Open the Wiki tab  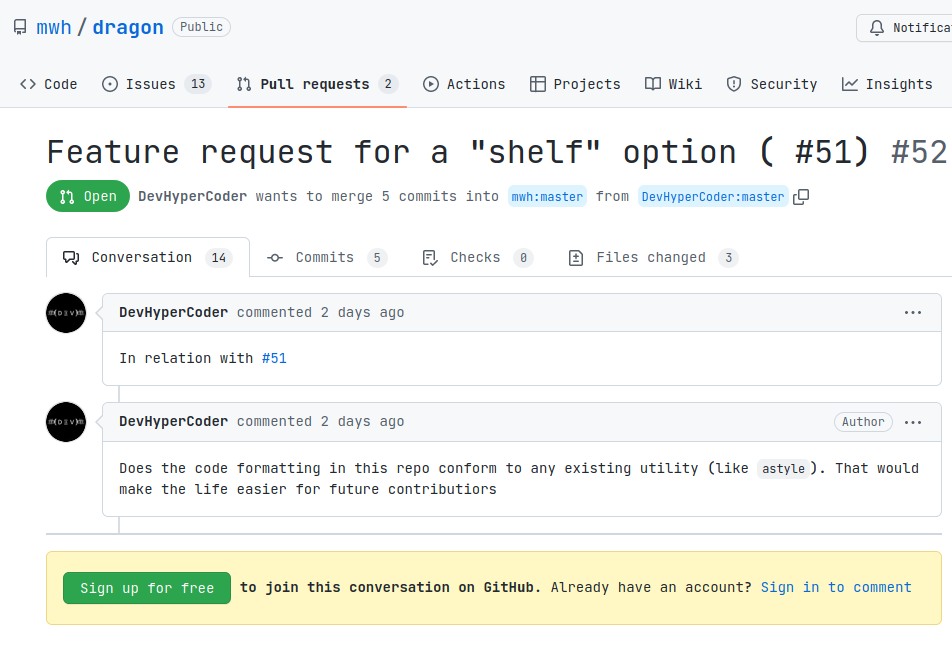673,84
